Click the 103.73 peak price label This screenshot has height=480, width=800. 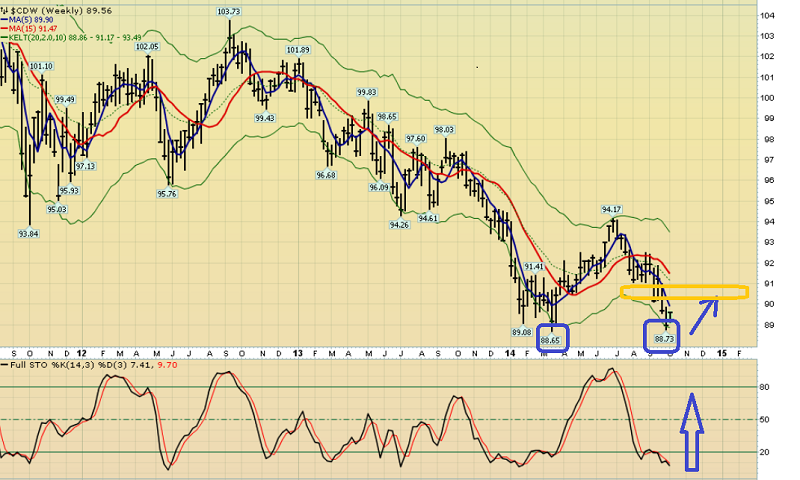228,12
